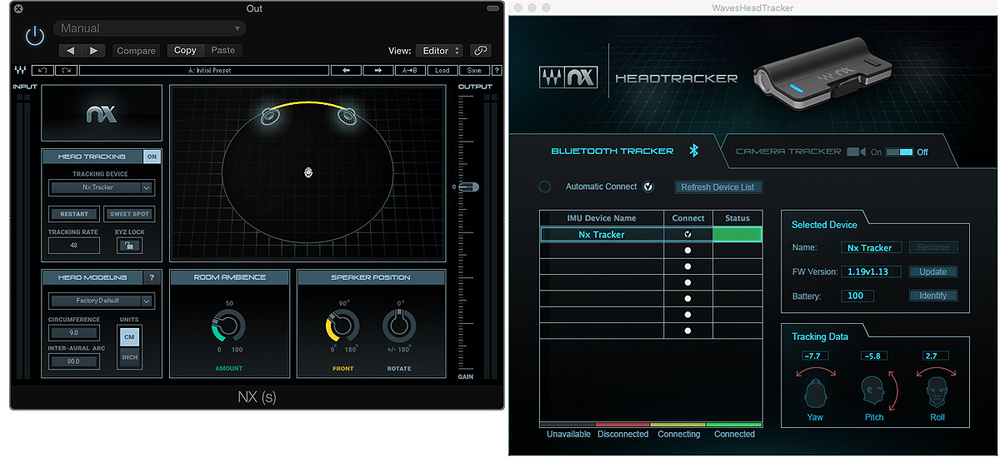Refresh the device list

pos(717,187)
